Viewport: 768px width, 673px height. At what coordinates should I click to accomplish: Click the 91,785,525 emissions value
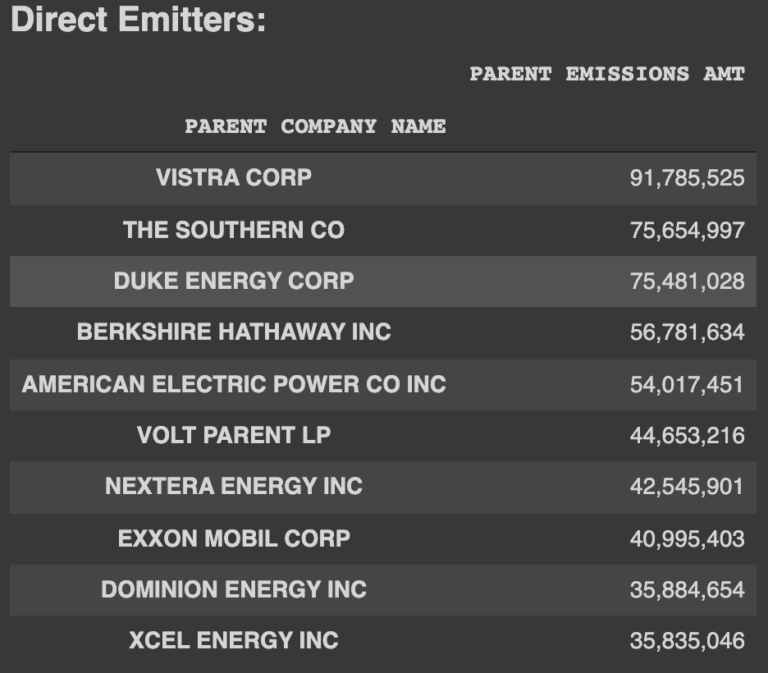coord(687,178)
